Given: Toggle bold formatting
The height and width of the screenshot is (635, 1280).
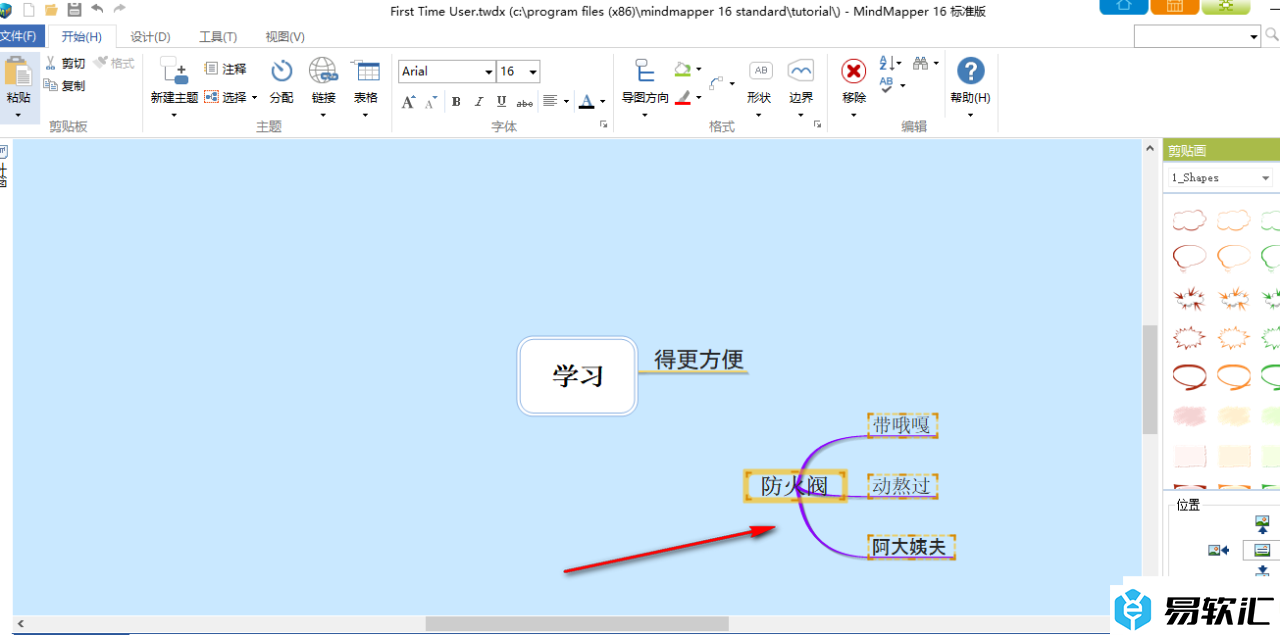Looking at the screenshot, I should [x=456, y=102].
